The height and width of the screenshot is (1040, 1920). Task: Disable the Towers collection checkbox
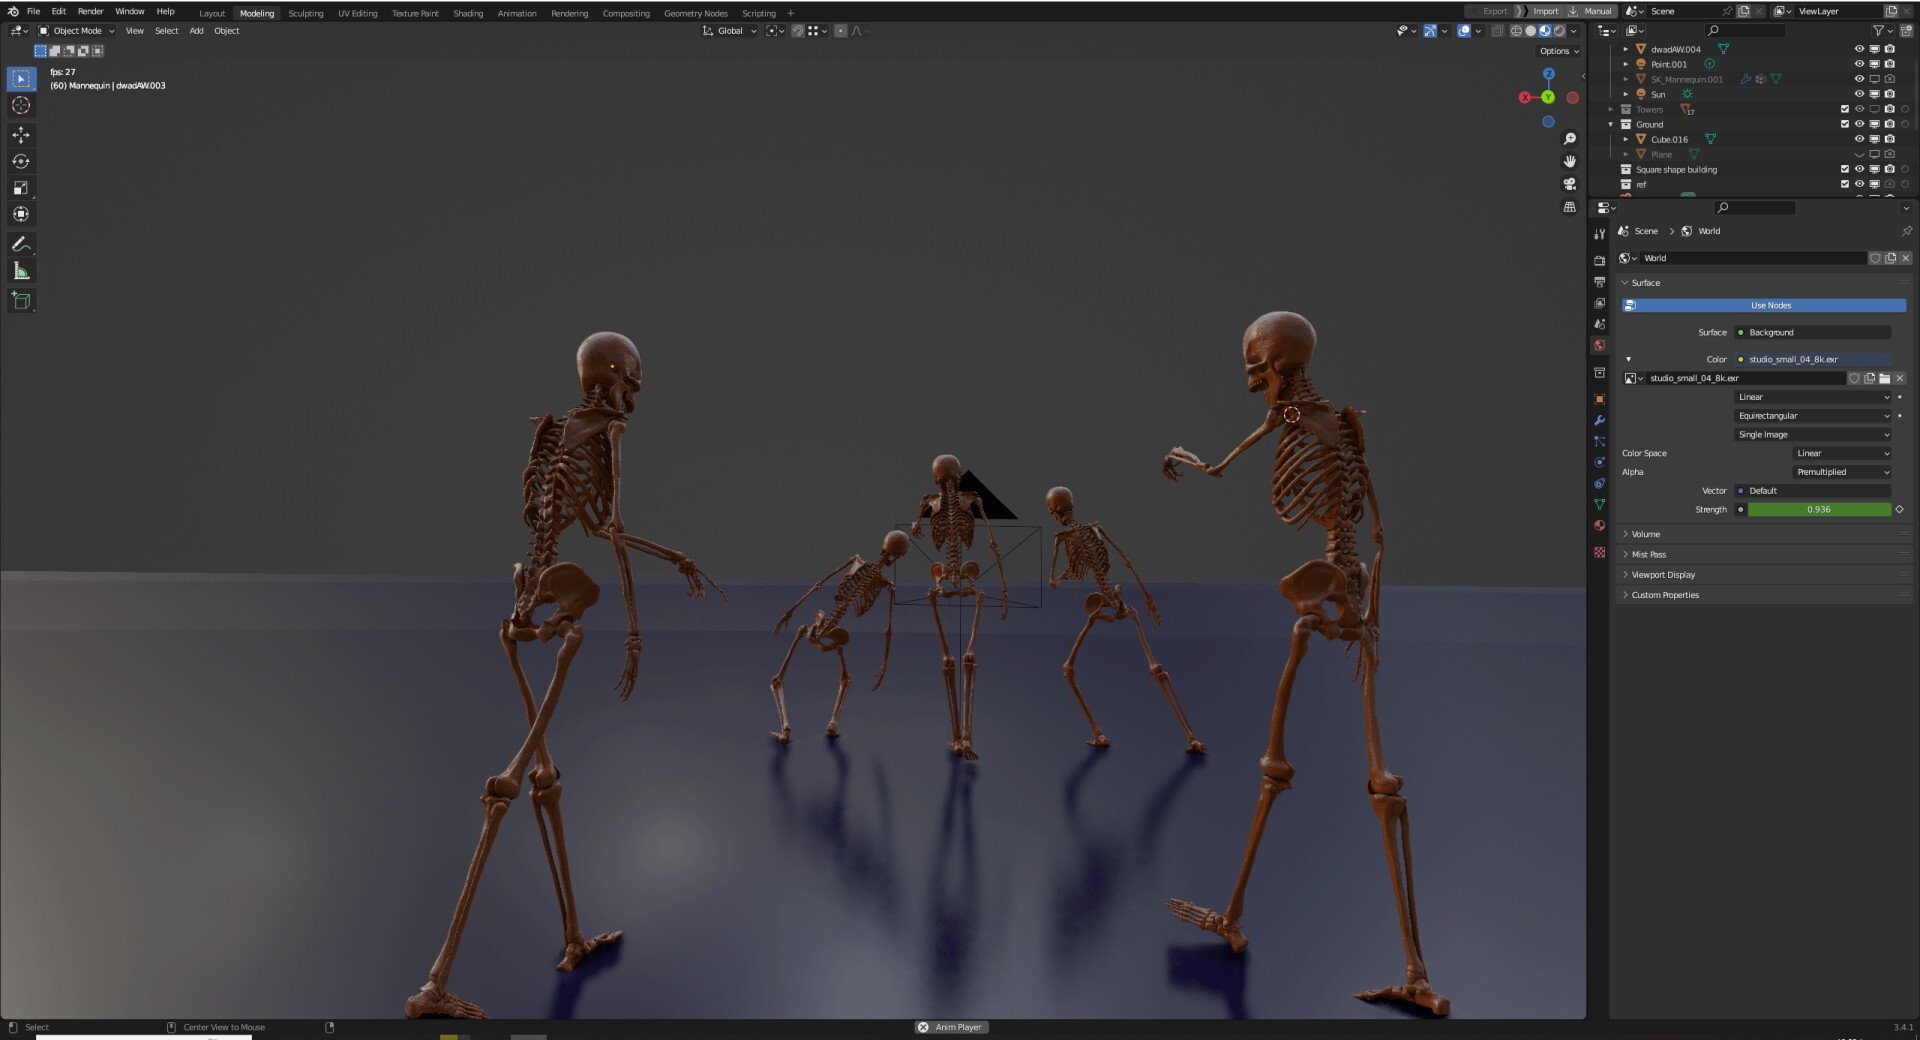click(1845, 109)
